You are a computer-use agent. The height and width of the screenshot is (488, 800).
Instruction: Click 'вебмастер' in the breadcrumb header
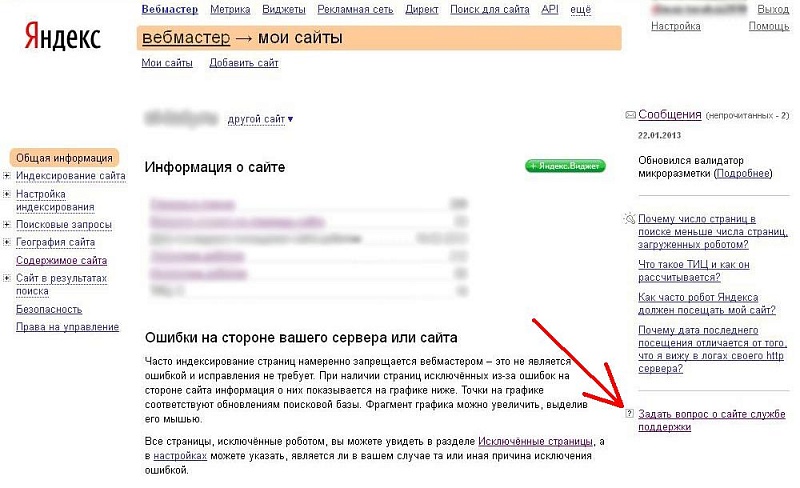[186, 38]
